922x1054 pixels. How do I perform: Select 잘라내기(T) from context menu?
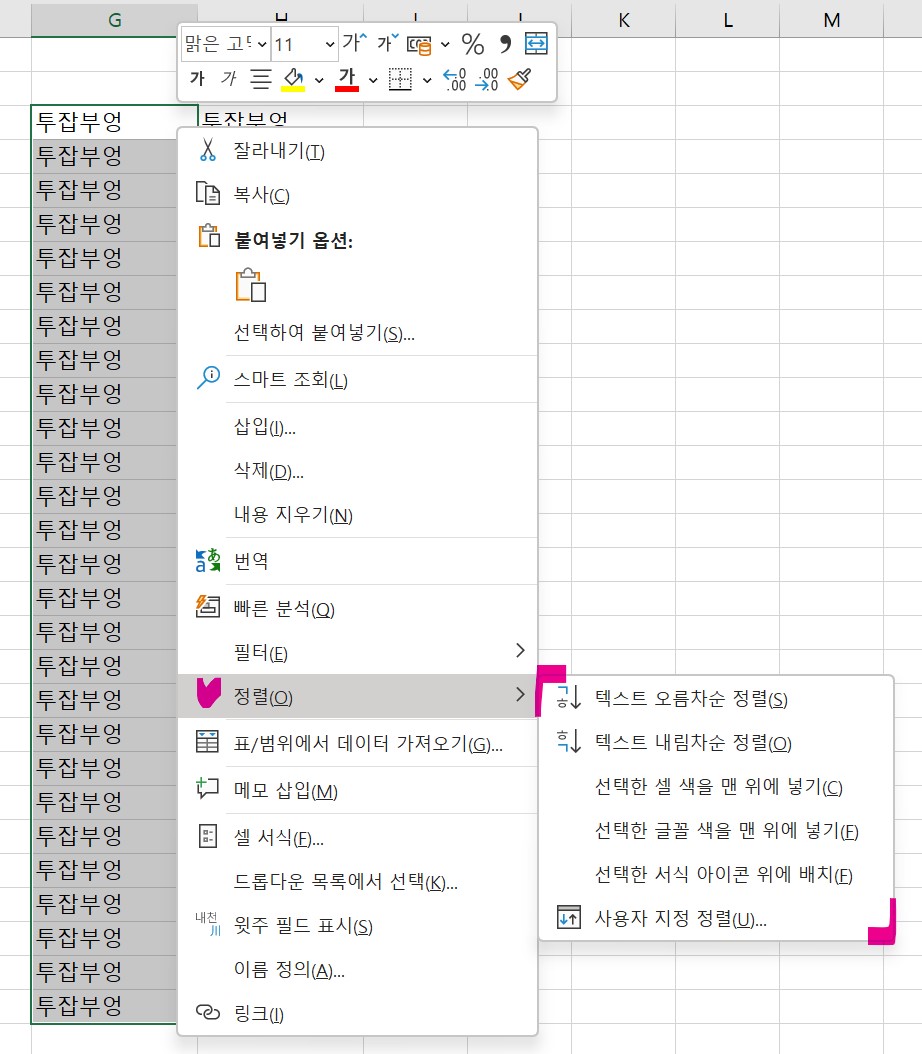tap(358, 151)
